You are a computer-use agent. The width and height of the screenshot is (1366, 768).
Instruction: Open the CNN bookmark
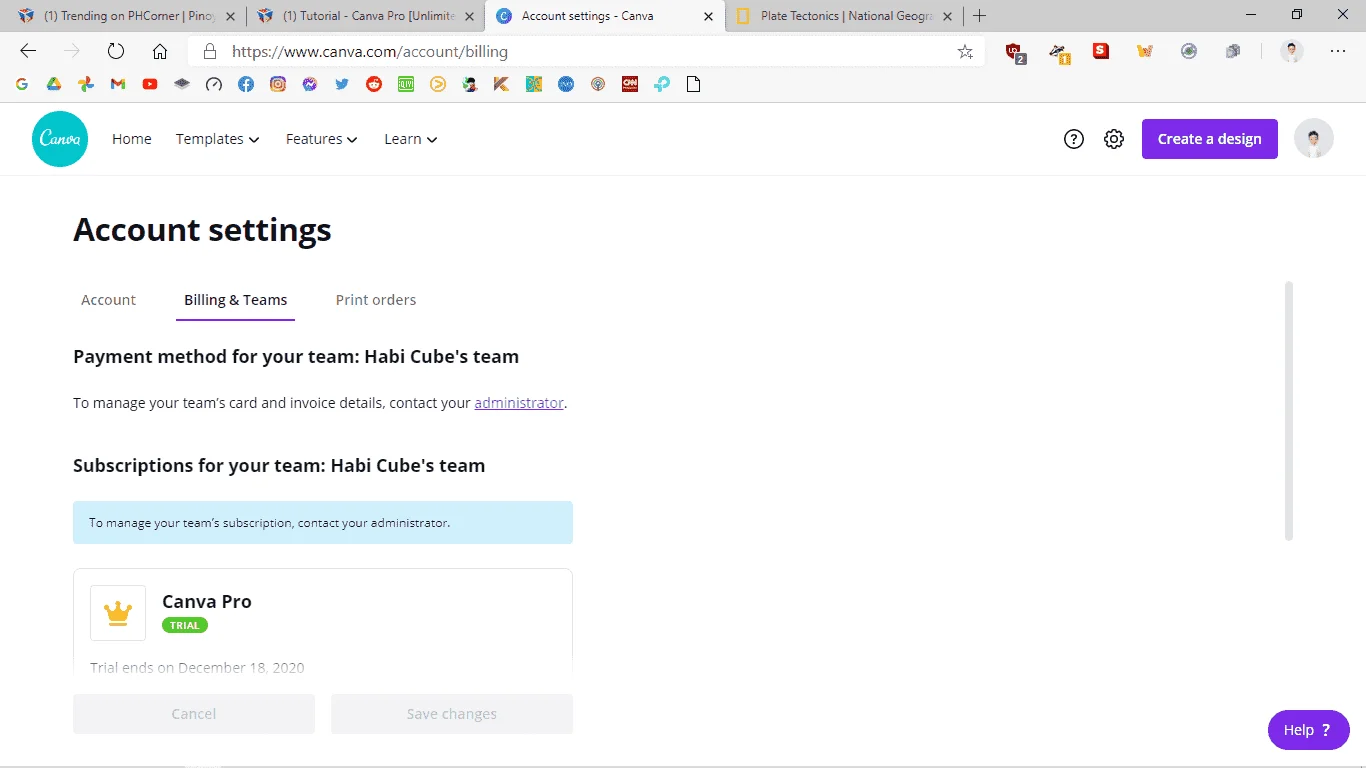point(630,85)
